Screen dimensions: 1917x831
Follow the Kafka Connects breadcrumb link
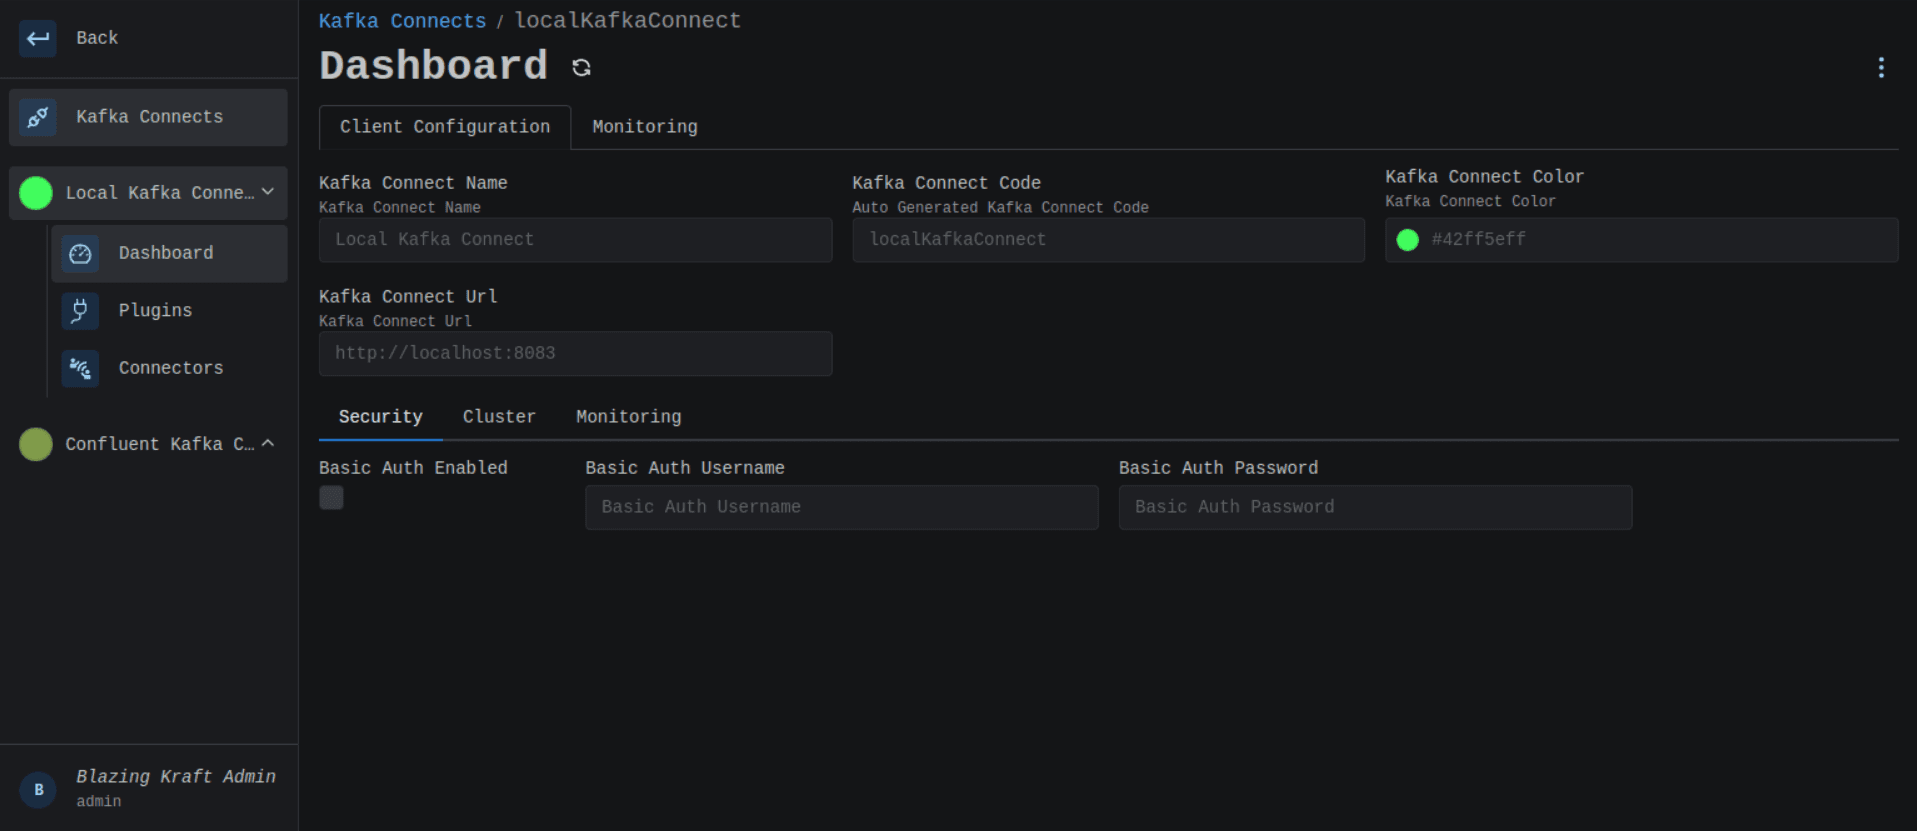(x=402, y=21)
